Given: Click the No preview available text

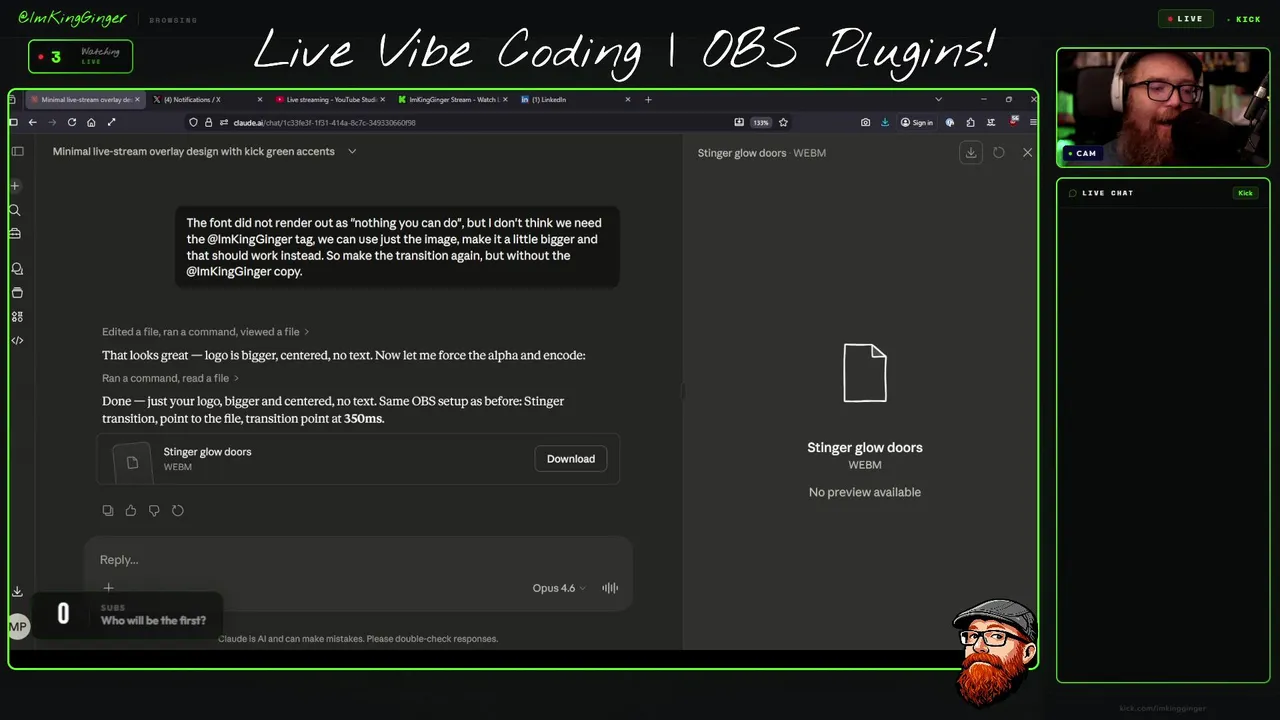Looking at the screenshot, I should [865, 492].
